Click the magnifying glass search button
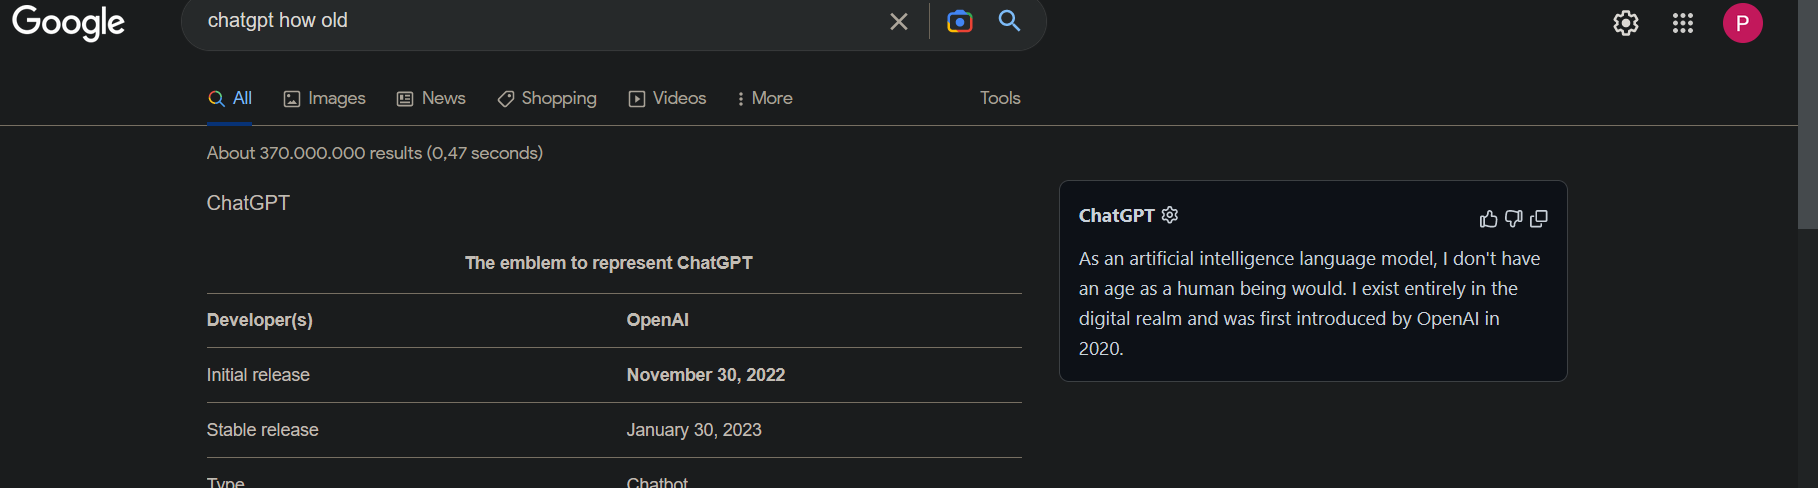The image size is (1818, 488). [1009, 20]
